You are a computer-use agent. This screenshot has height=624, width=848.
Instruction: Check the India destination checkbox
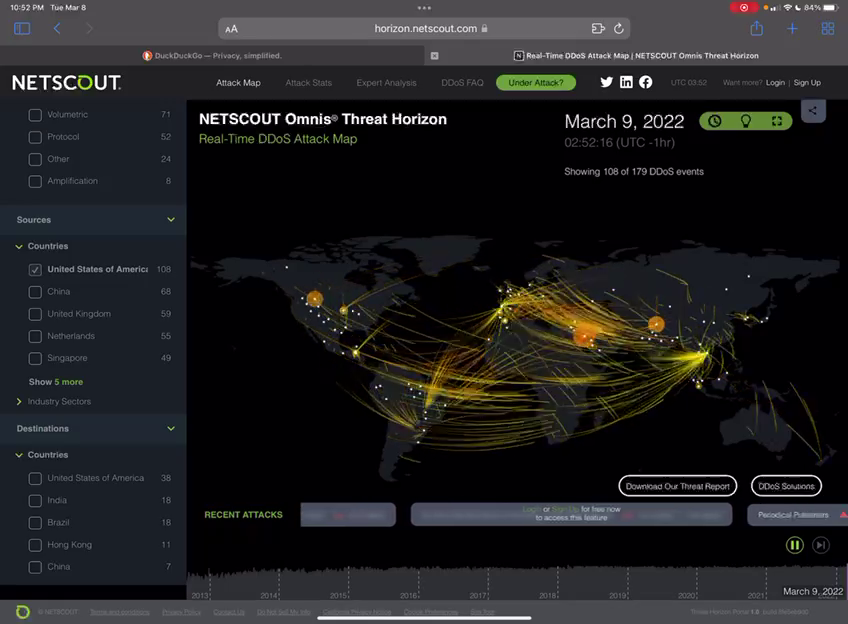pyautogui.click(x=35, y=500)
